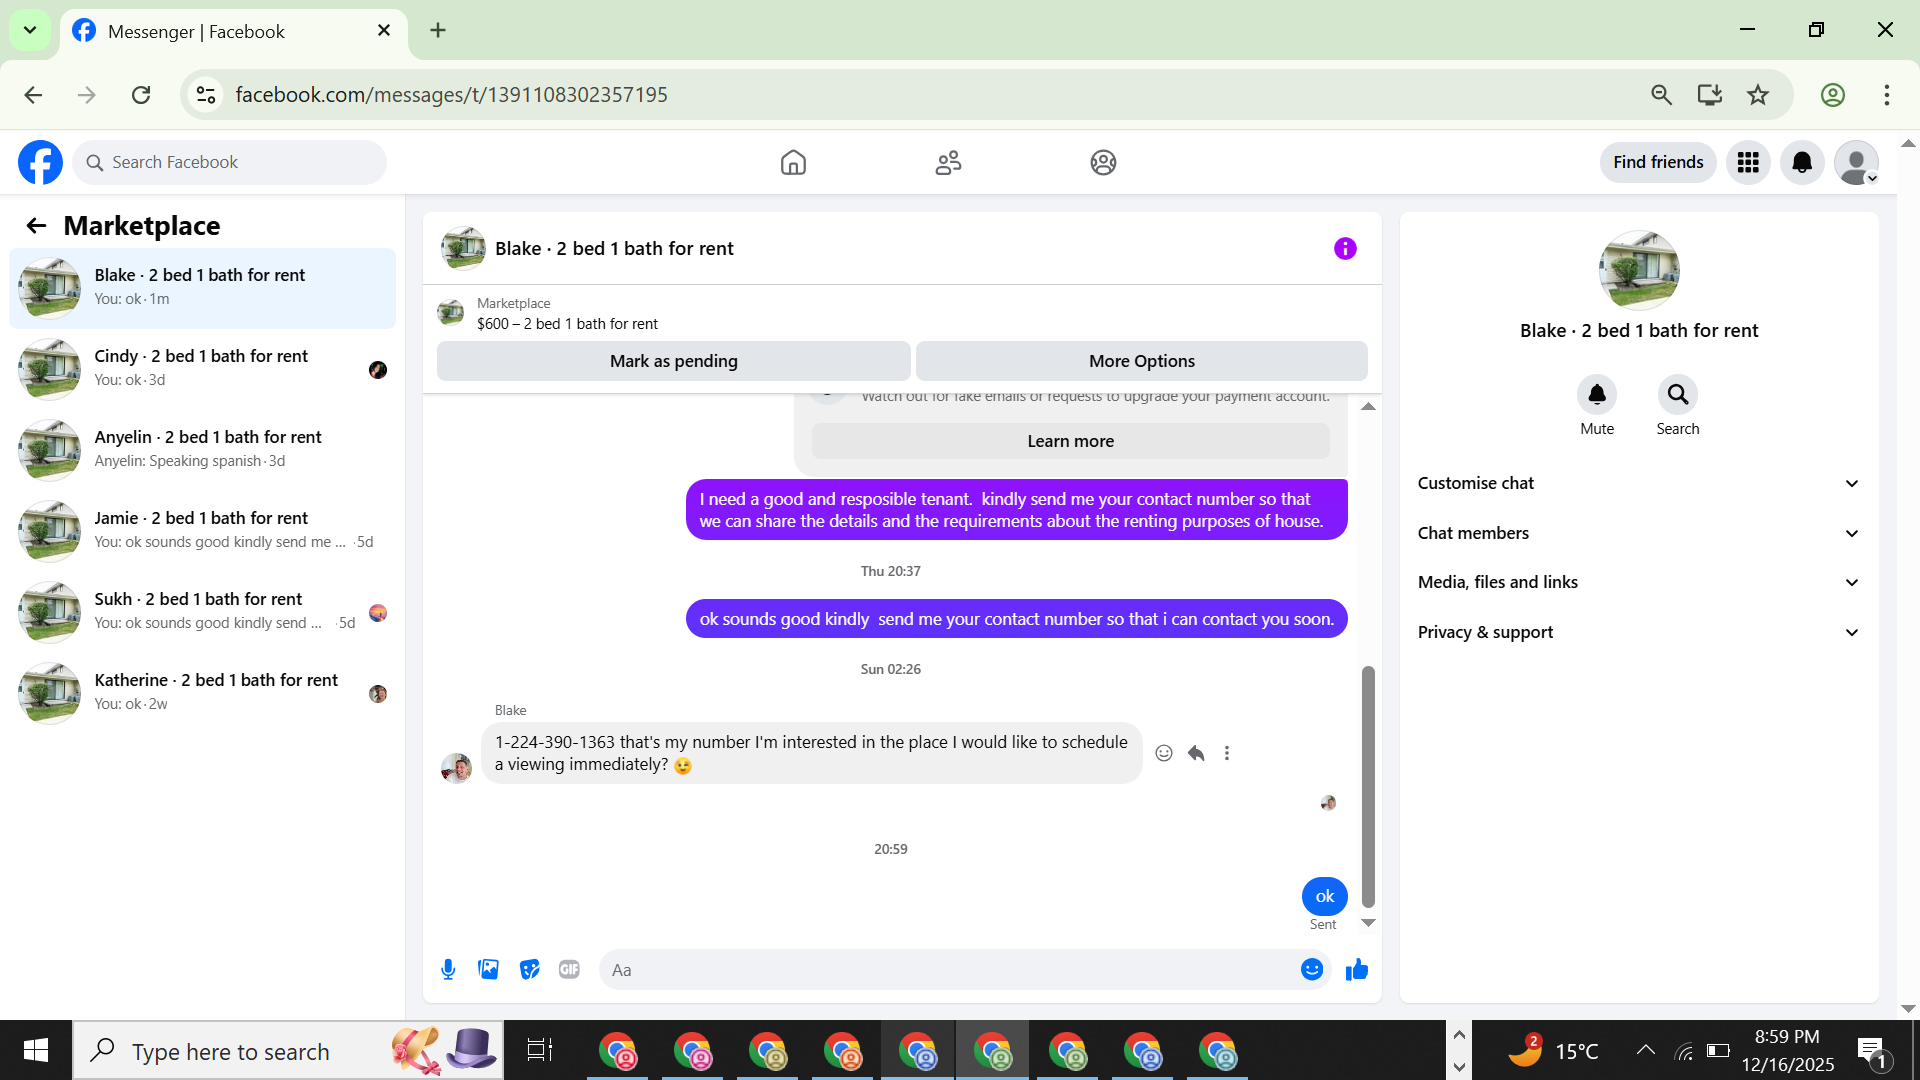Screen dimensions: 1920x1080
Task: Expand Privacy & support section
Action: tap(1638, 632)
